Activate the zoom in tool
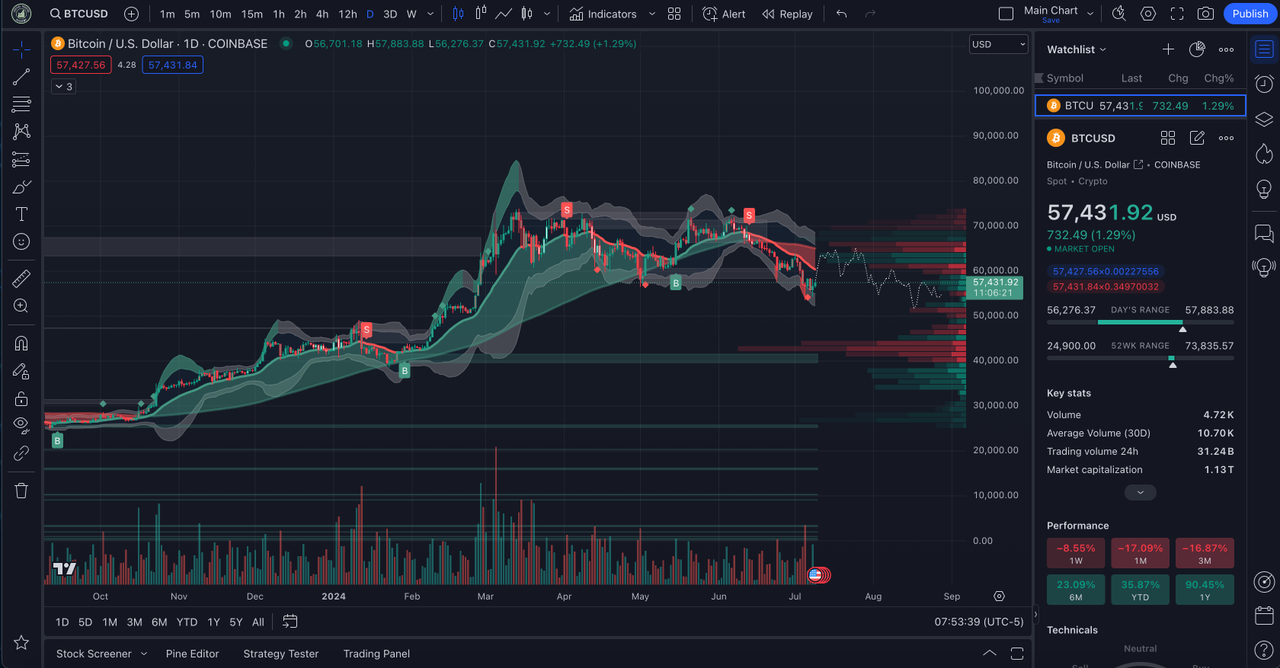 point(21,306)
